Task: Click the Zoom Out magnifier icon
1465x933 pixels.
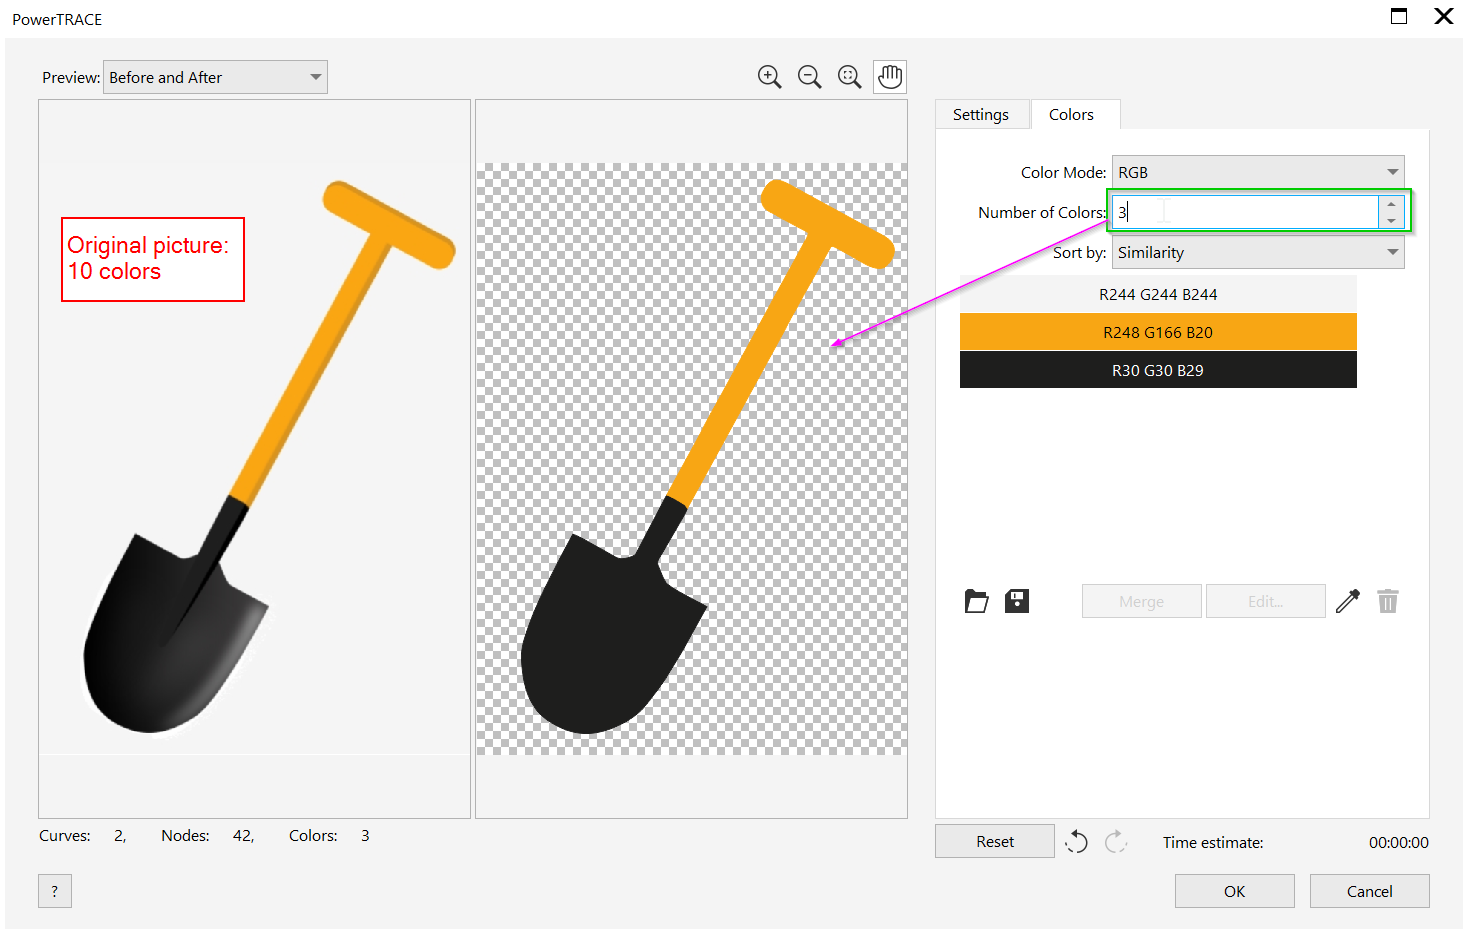Action: (809, 77)
